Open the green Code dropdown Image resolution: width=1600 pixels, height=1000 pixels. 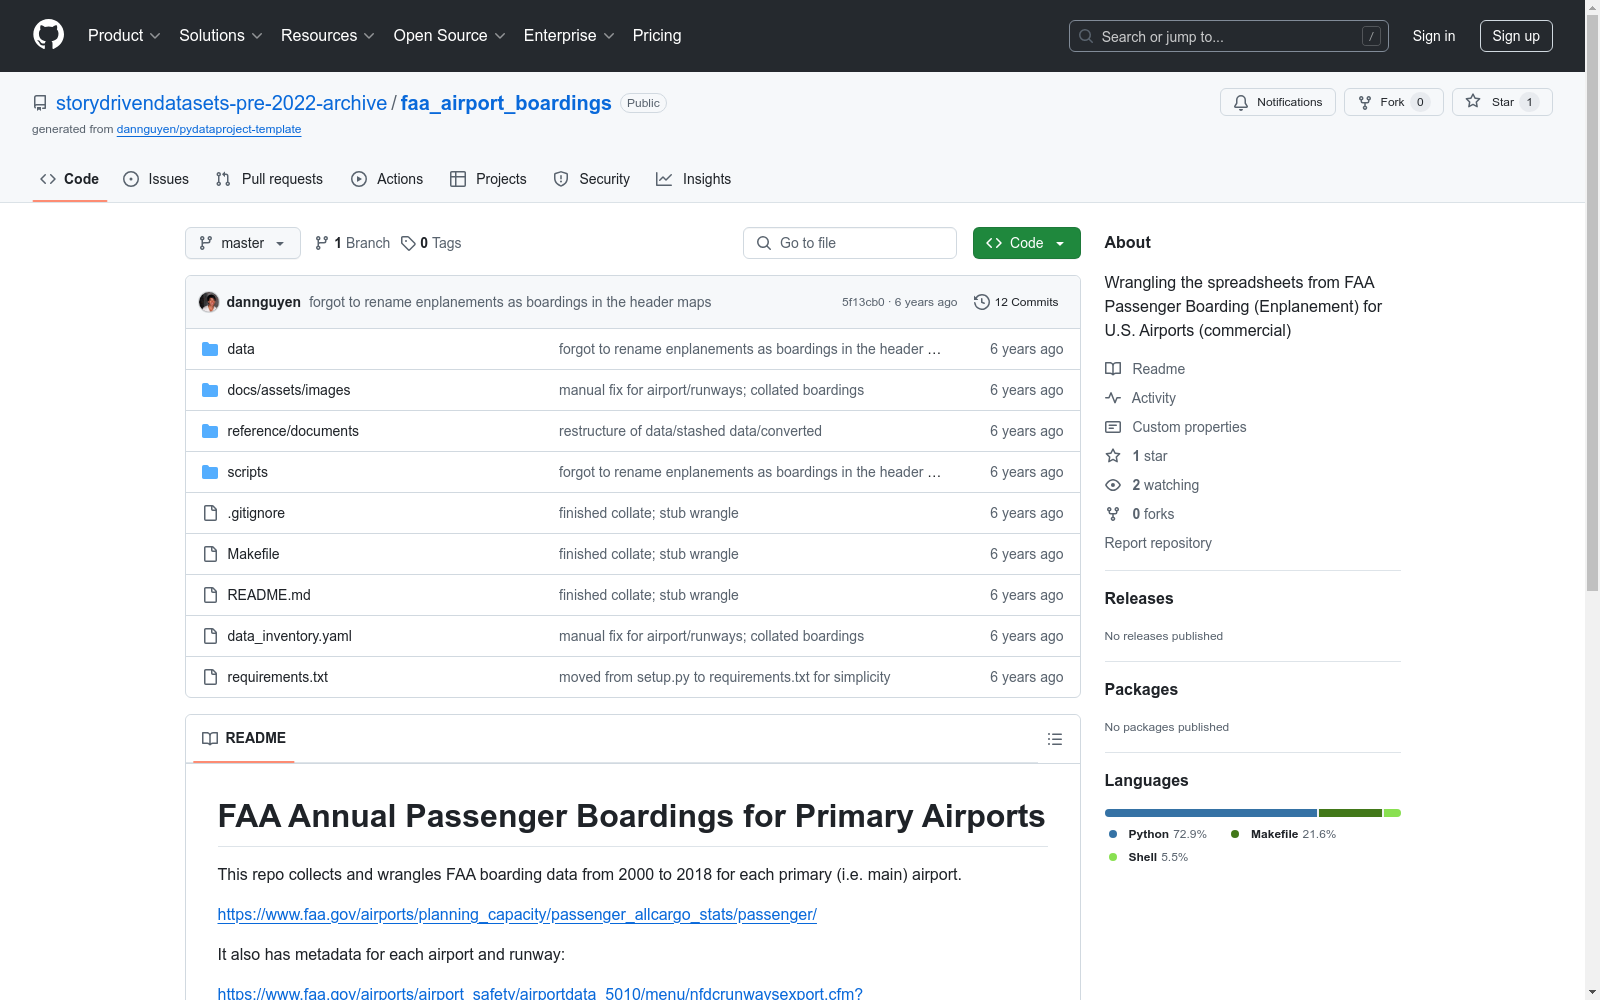pos(1026,243)
